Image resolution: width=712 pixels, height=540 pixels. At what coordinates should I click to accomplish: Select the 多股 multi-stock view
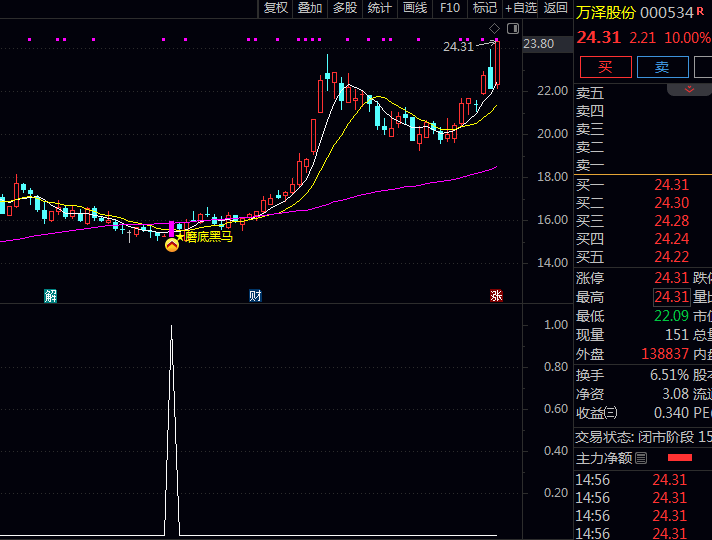point(345,8)
